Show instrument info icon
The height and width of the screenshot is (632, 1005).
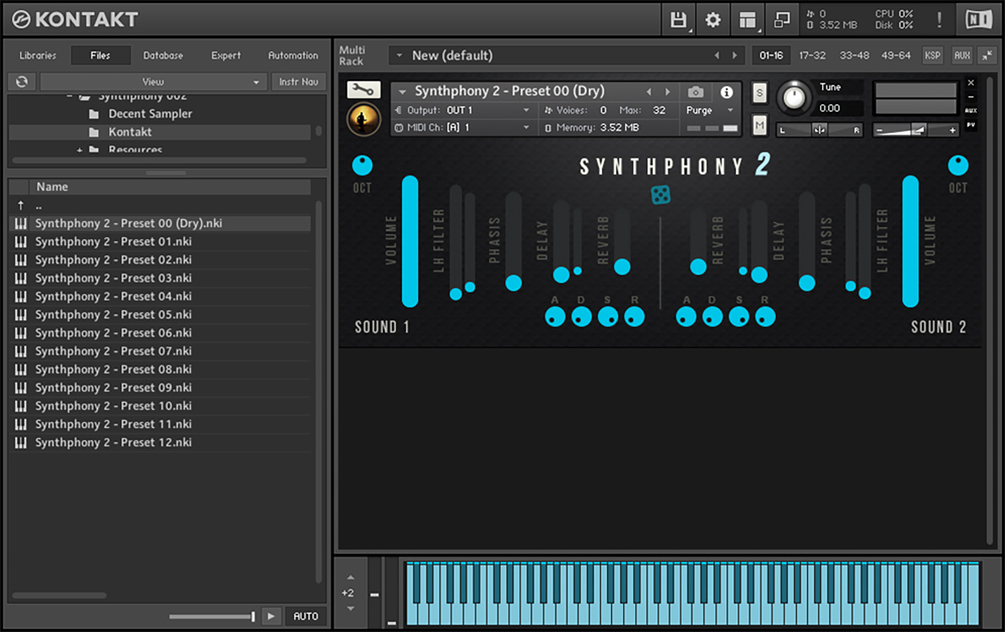pyautogui.click(x=726, y=92)
